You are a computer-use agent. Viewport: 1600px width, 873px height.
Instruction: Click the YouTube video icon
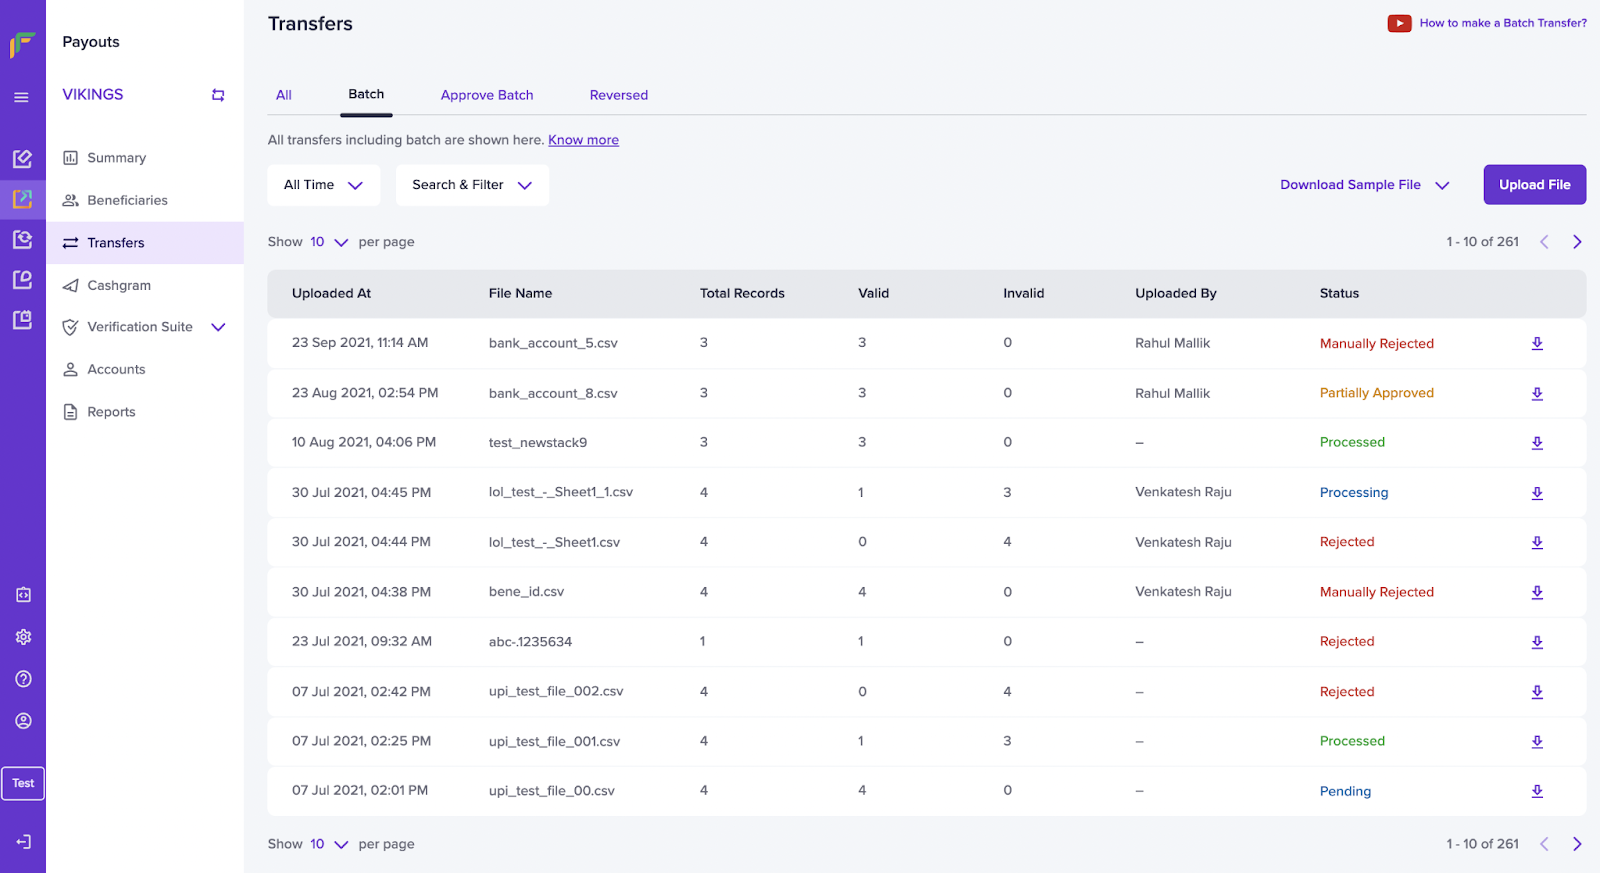point(1399,23)
